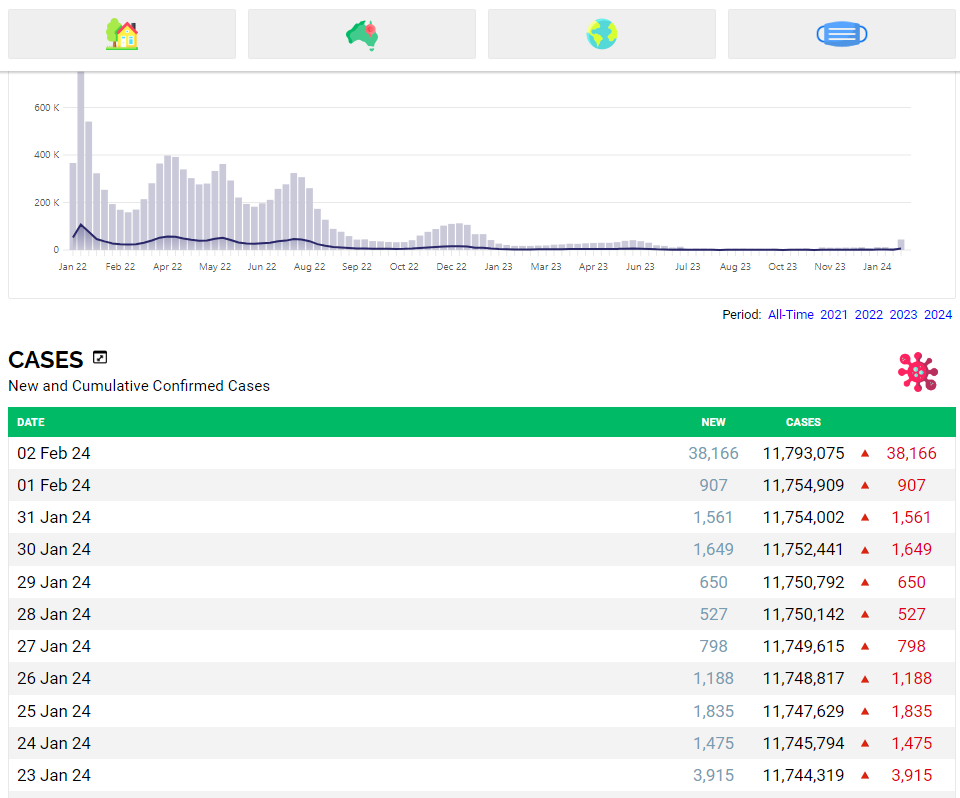
Task: Select the 02 Feb 24 date cell
Action: (54, 454)
